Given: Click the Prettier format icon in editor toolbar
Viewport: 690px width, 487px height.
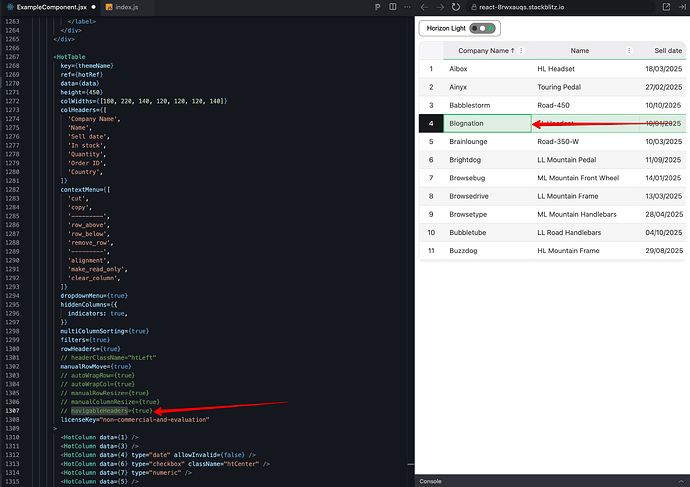Looking at the screenshot, I should (x=378, y=7).
